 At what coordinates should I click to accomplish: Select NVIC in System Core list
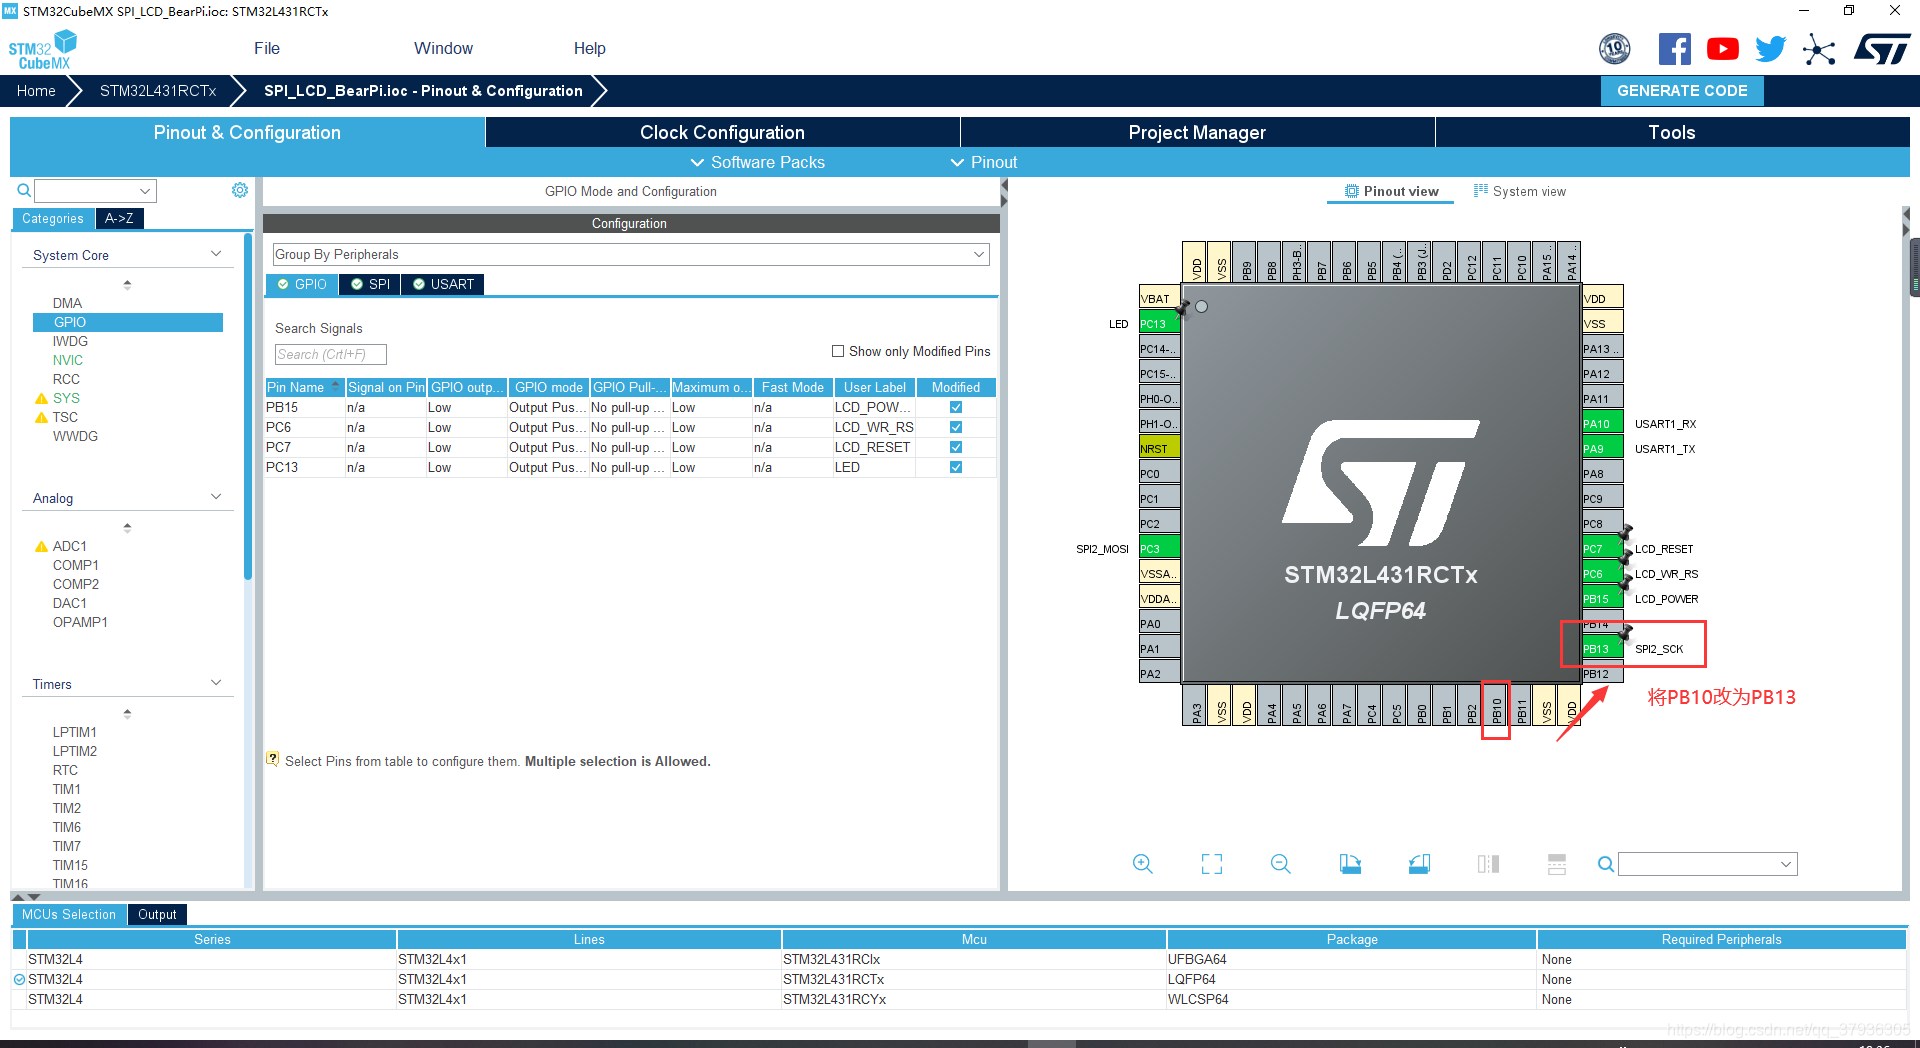[68, 360]
